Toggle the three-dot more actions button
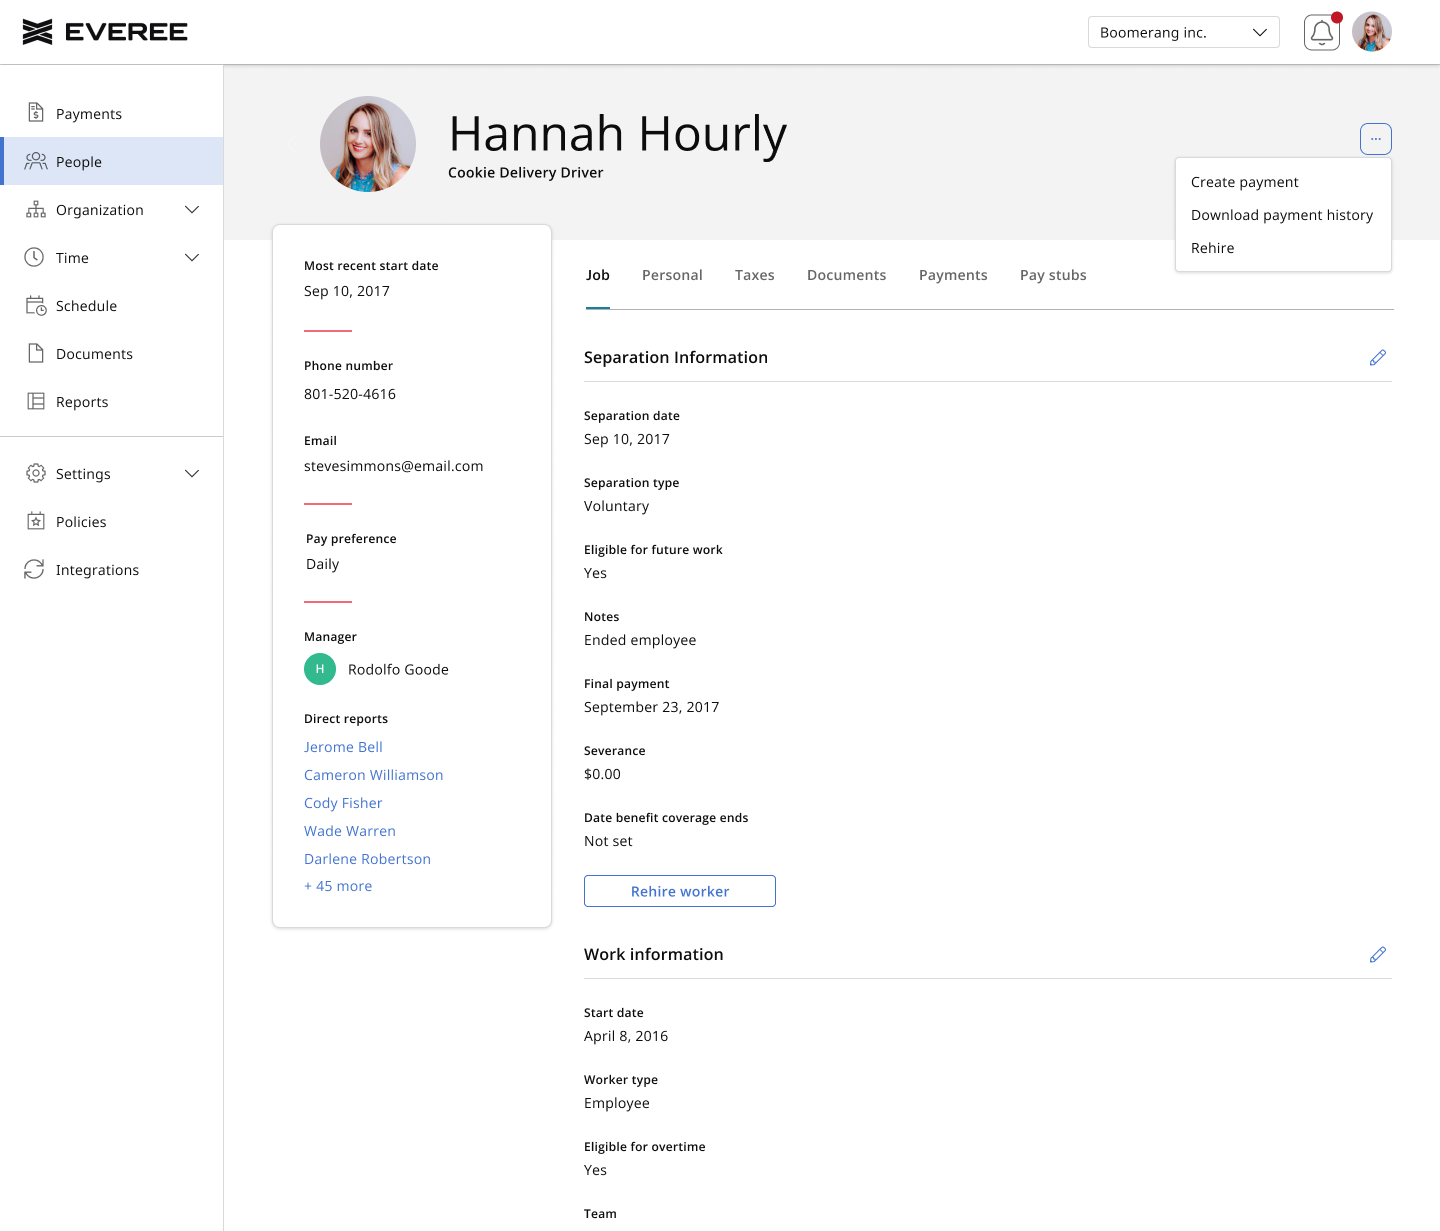This screenshot has width=1440, height=1231. (1376, 139)
